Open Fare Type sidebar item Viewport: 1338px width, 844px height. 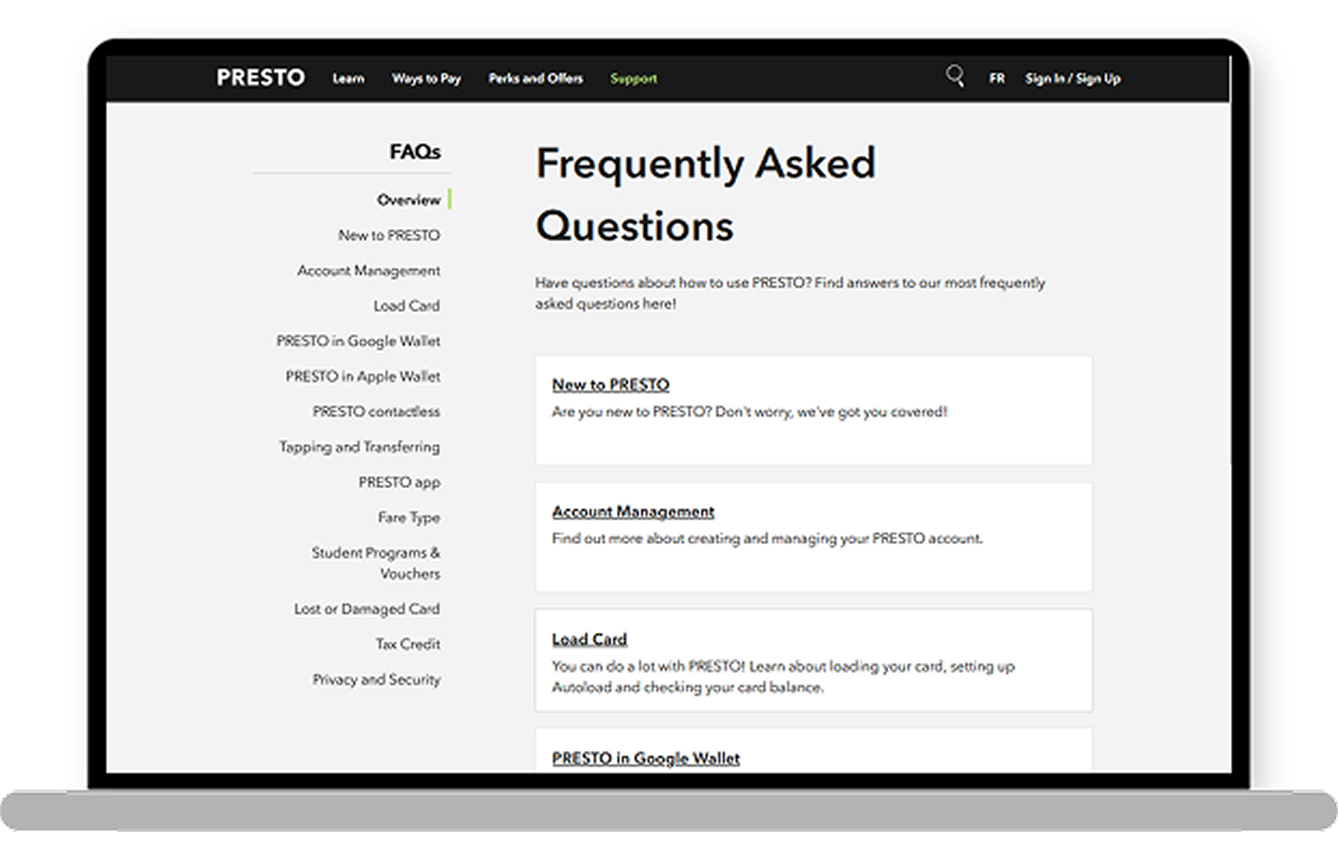click(x=409, y=517)
